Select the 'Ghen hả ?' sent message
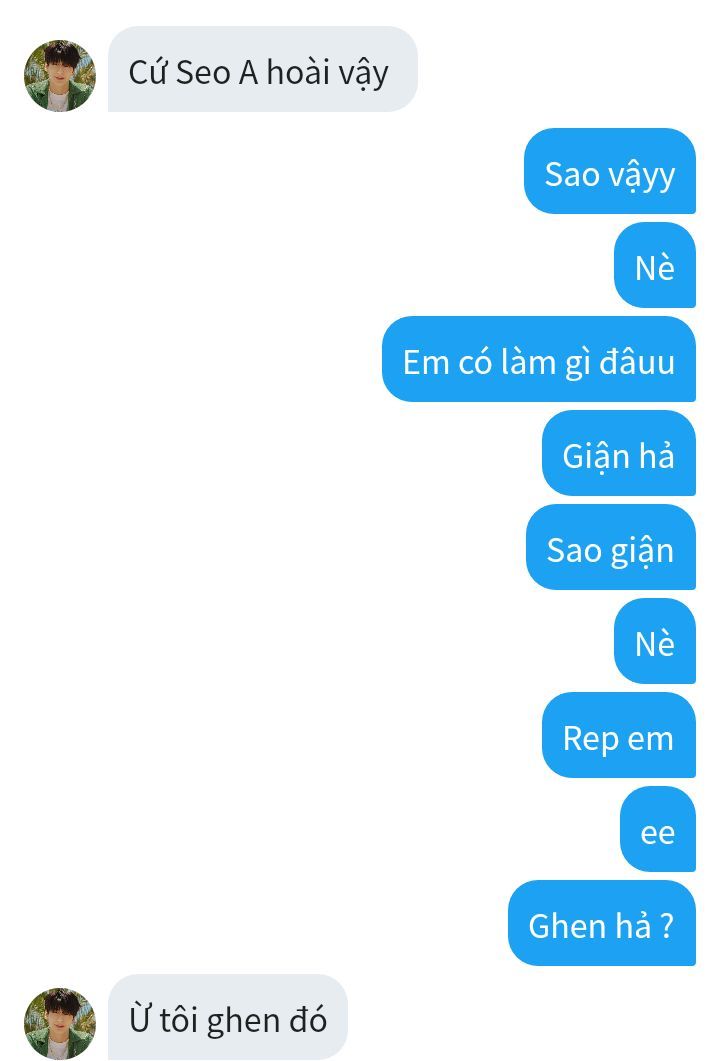 click(x=602, y=924)
